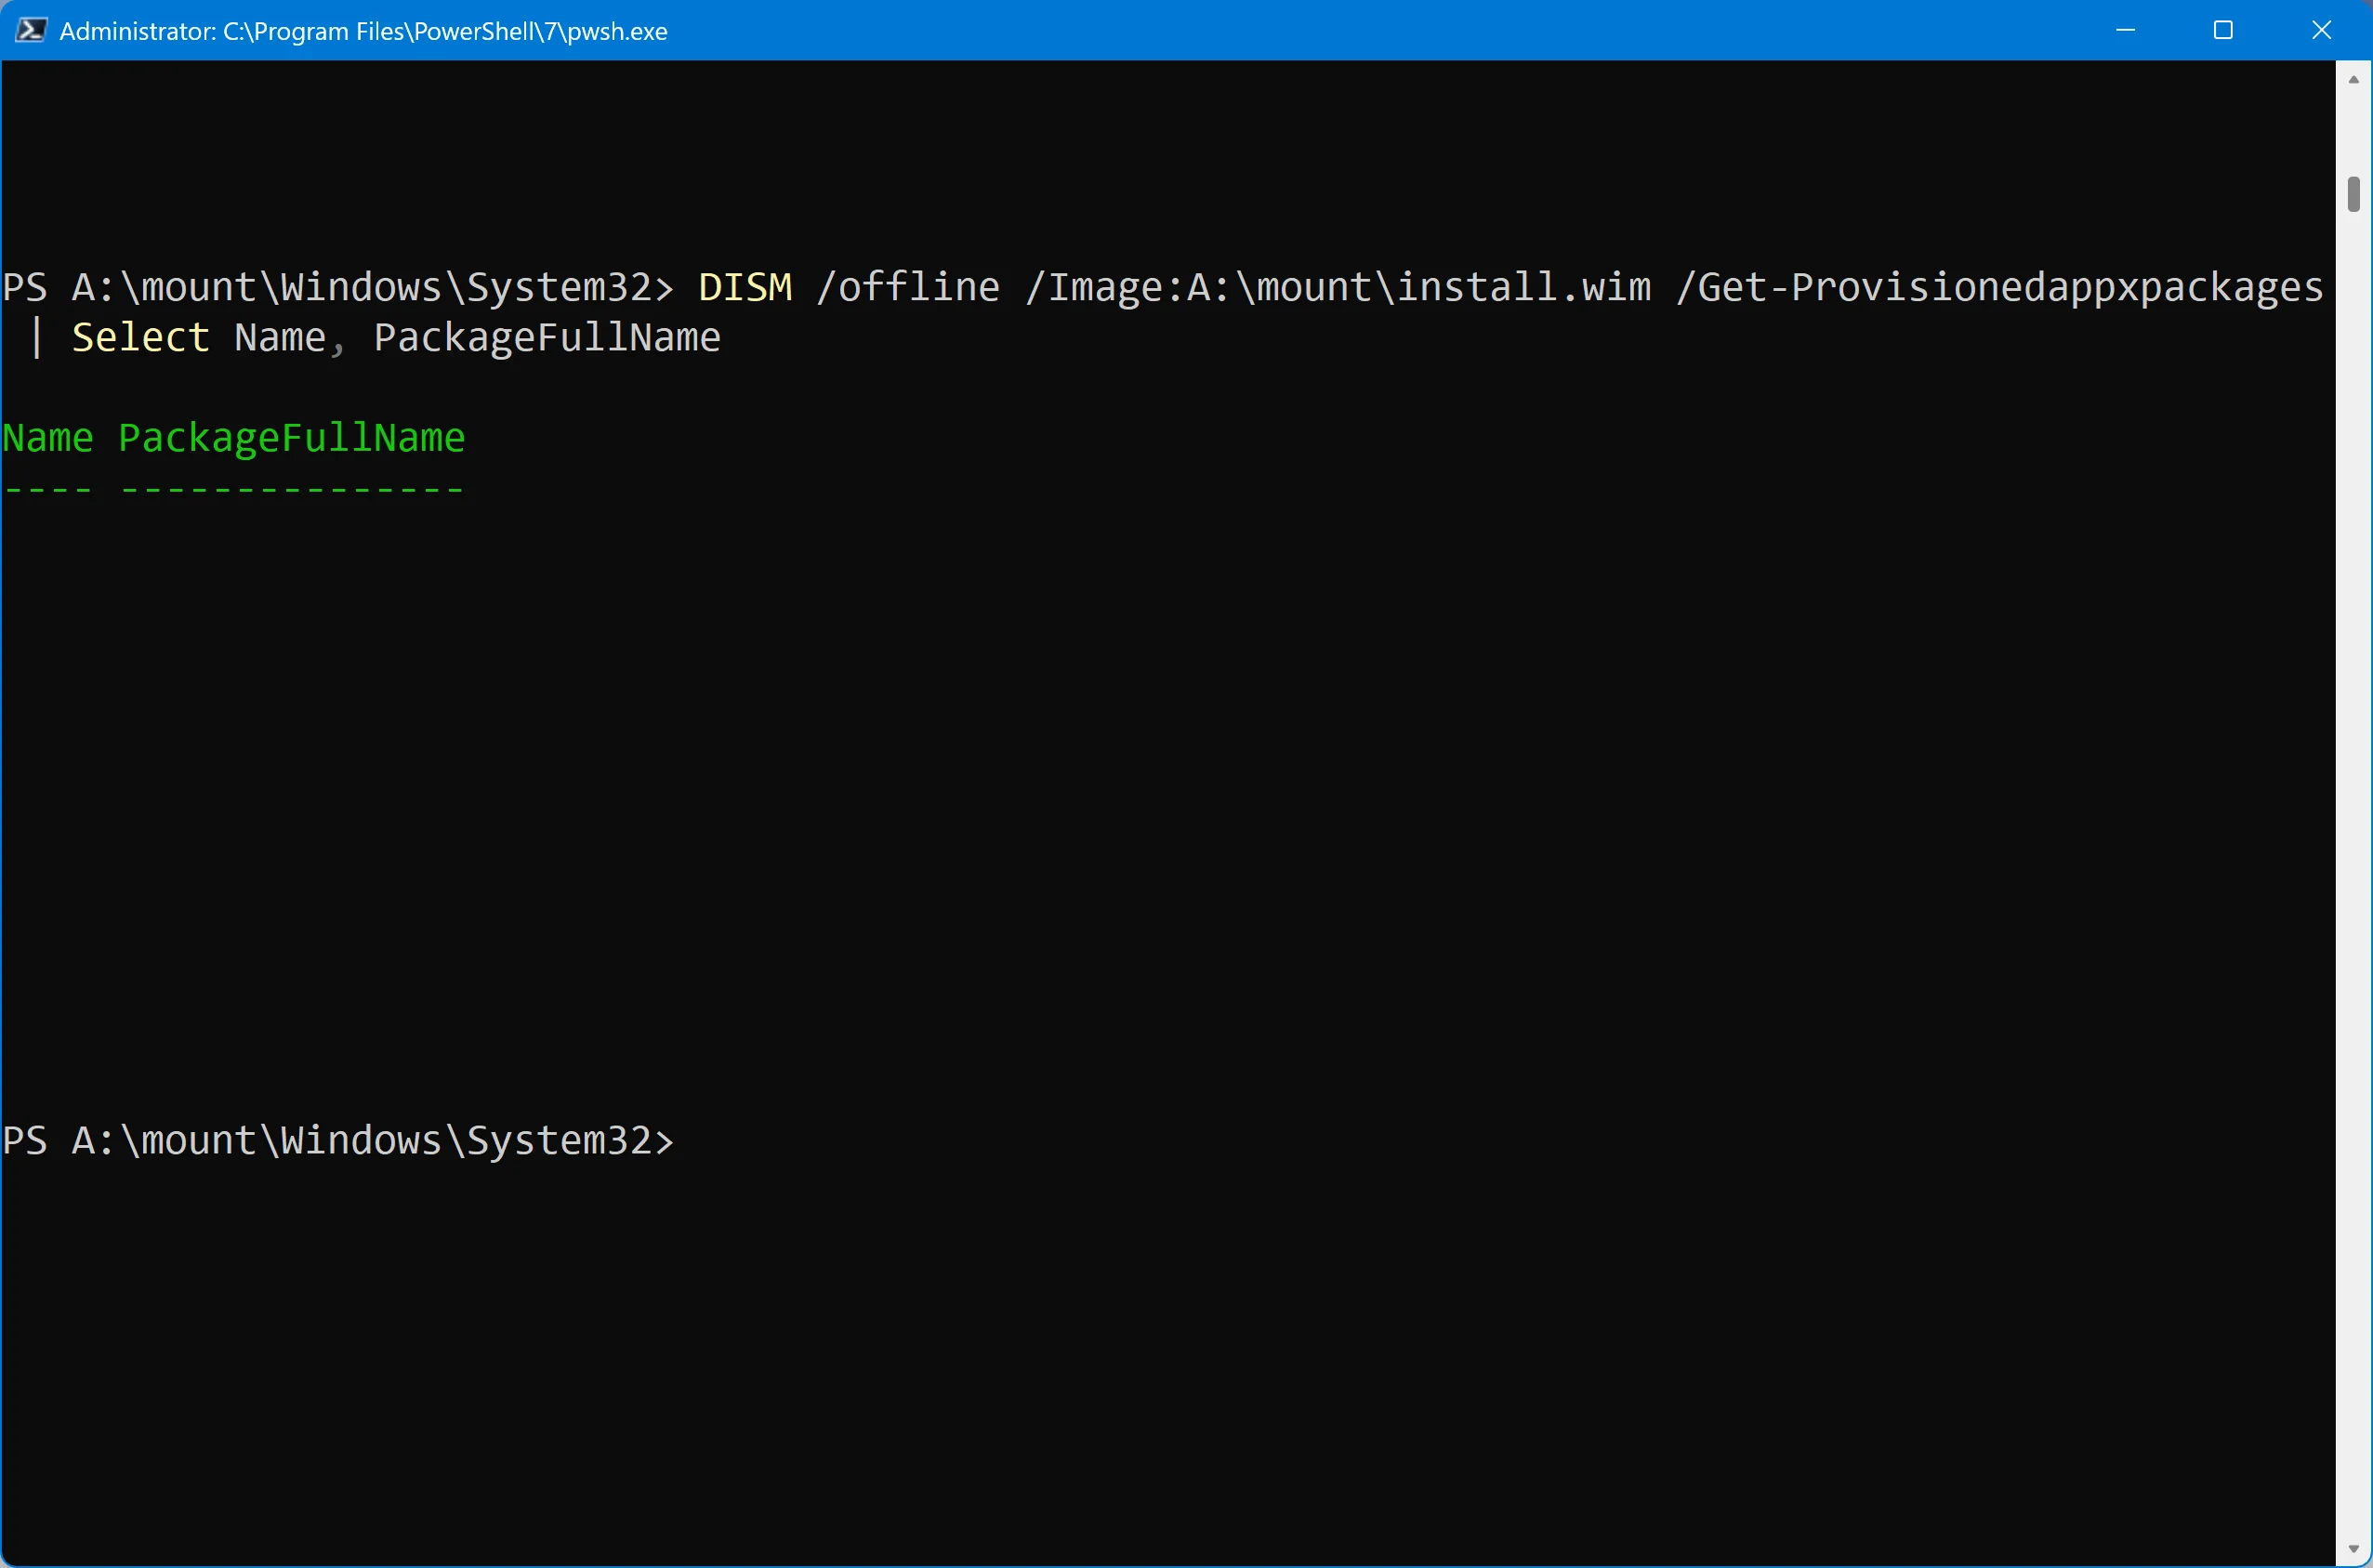Viewport: 2373px width, 1568px height.
Task: Click the /Image:A:\mount\install.wim argument
Action: coord(1338,287)
